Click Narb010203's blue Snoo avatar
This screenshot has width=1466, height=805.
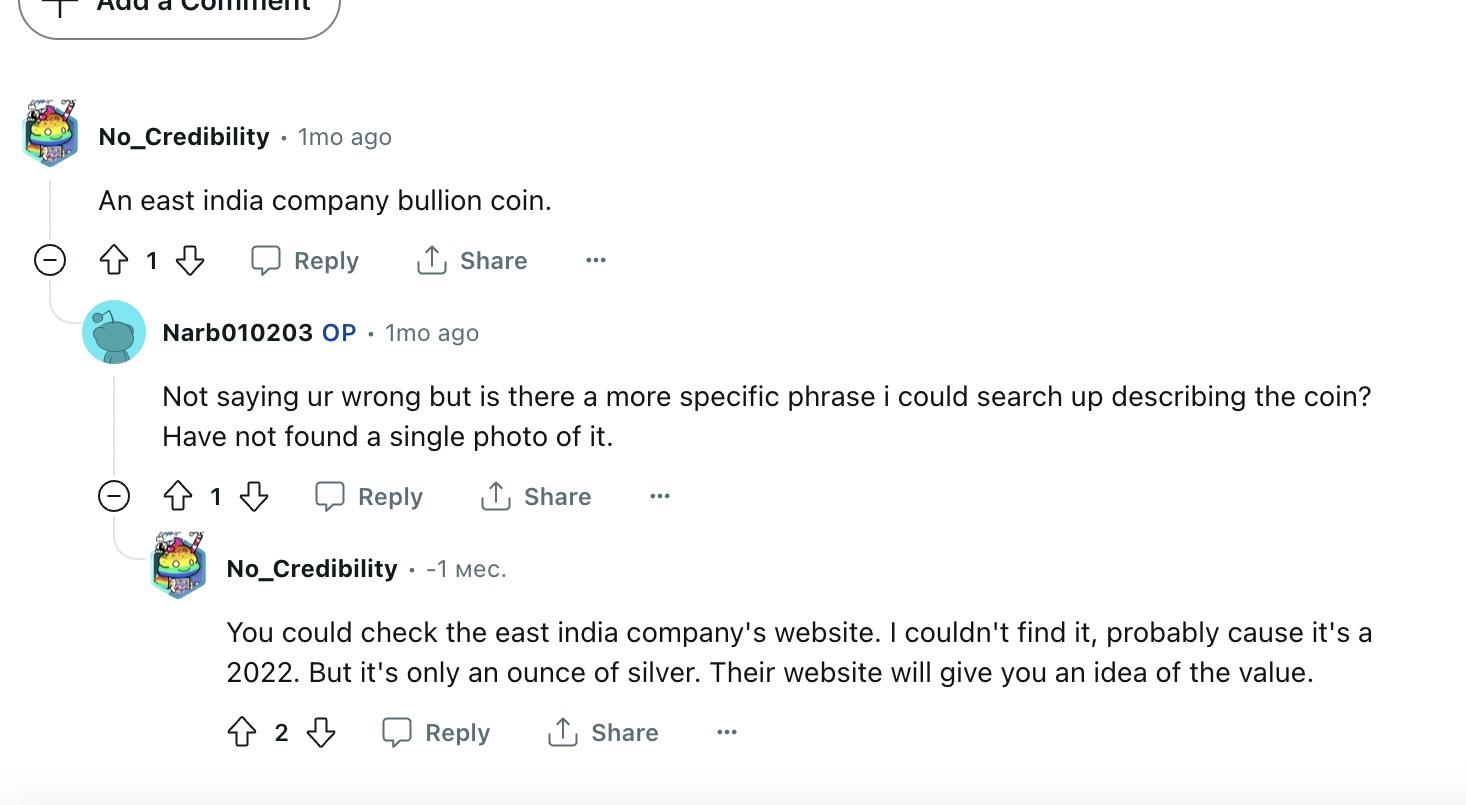114,332
